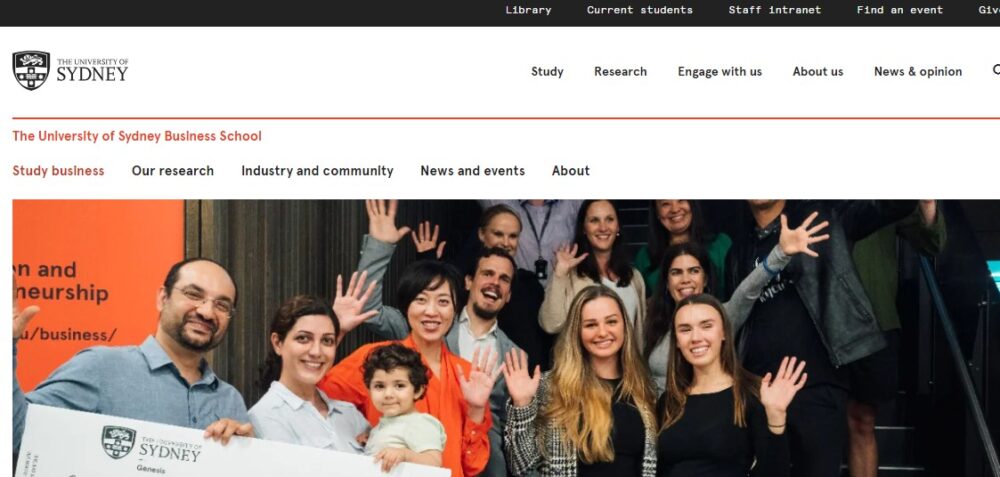Select the Study business tab

(x=58, y=171)
